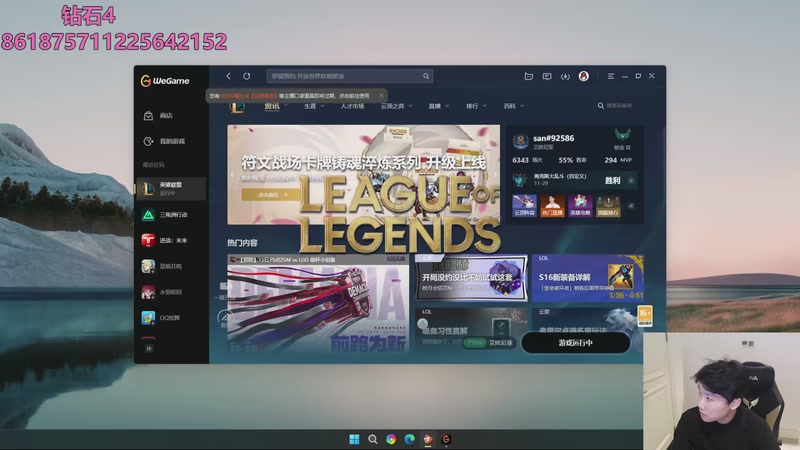Open the hamburger menu in the title bar
The width and height of the screenshot is (800, 450).
611,76
